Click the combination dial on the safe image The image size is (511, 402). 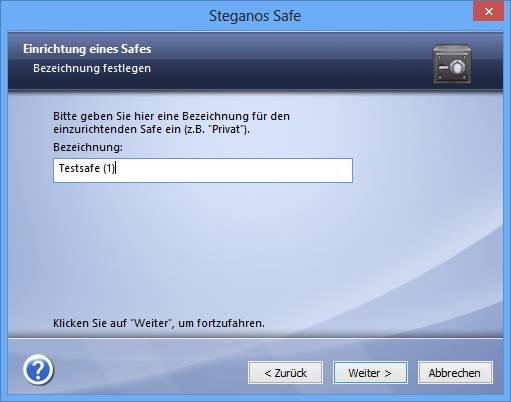458,67
